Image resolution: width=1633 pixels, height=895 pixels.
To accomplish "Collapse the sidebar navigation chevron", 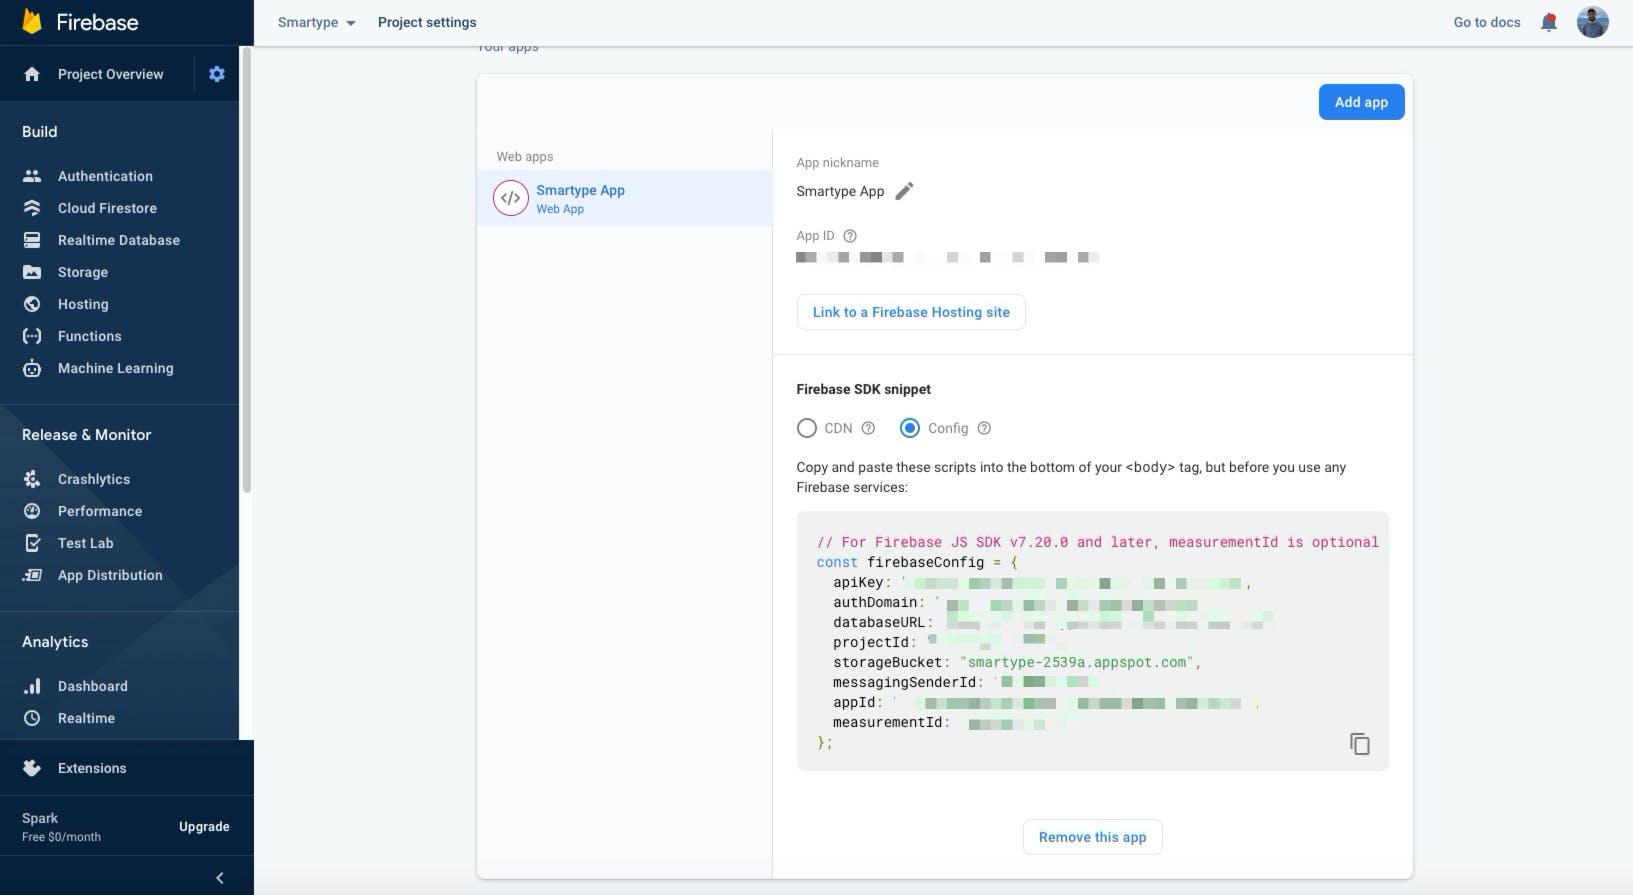I will tap(220, 878).
